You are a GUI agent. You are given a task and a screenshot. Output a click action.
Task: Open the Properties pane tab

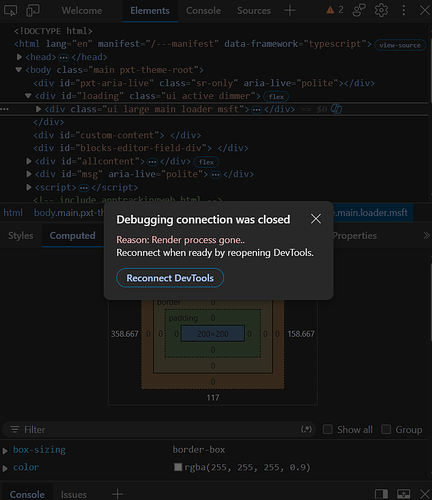(x=355, y=236)
